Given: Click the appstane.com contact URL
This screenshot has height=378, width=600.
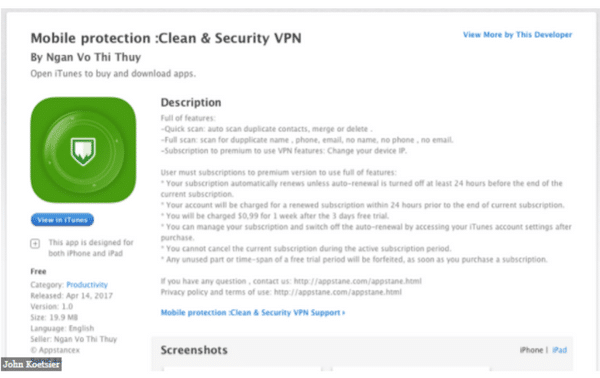Looking at the screenshot, I should (x=357, y=281).
